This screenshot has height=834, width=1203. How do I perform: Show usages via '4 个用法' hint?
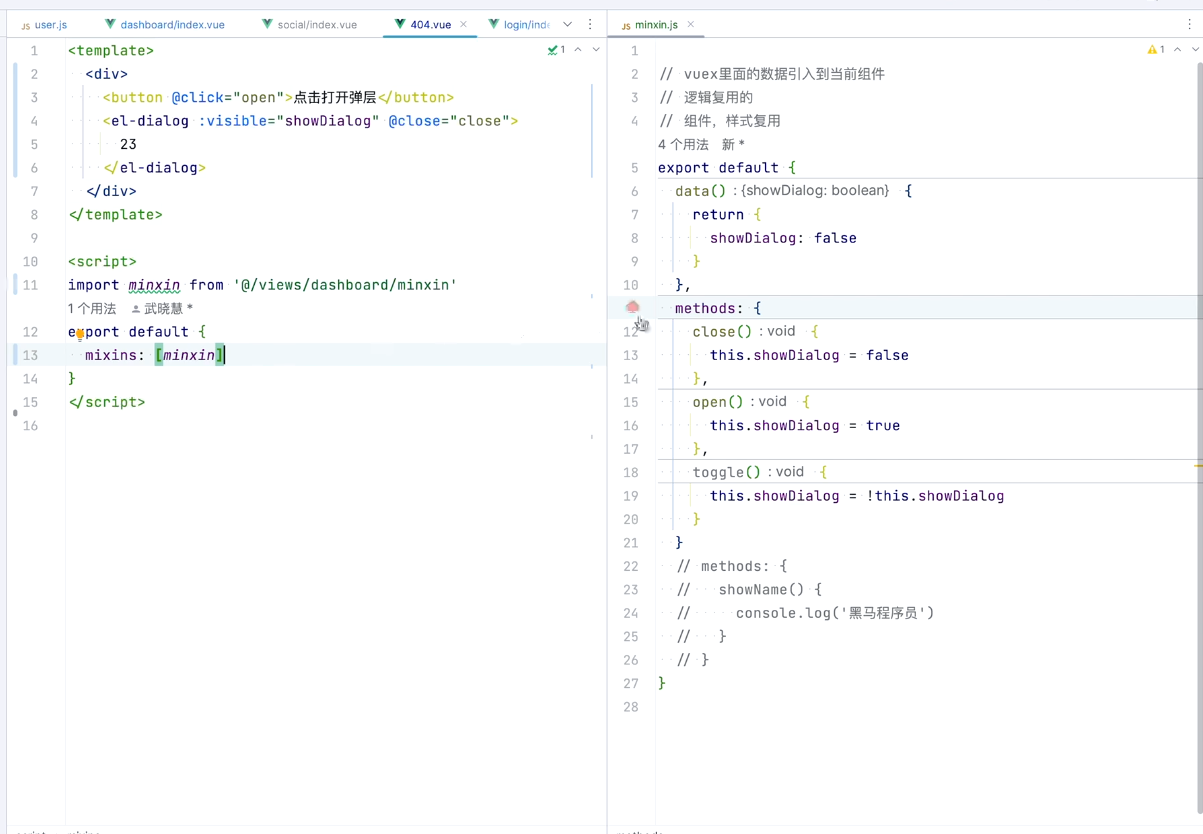pos(683,144)
